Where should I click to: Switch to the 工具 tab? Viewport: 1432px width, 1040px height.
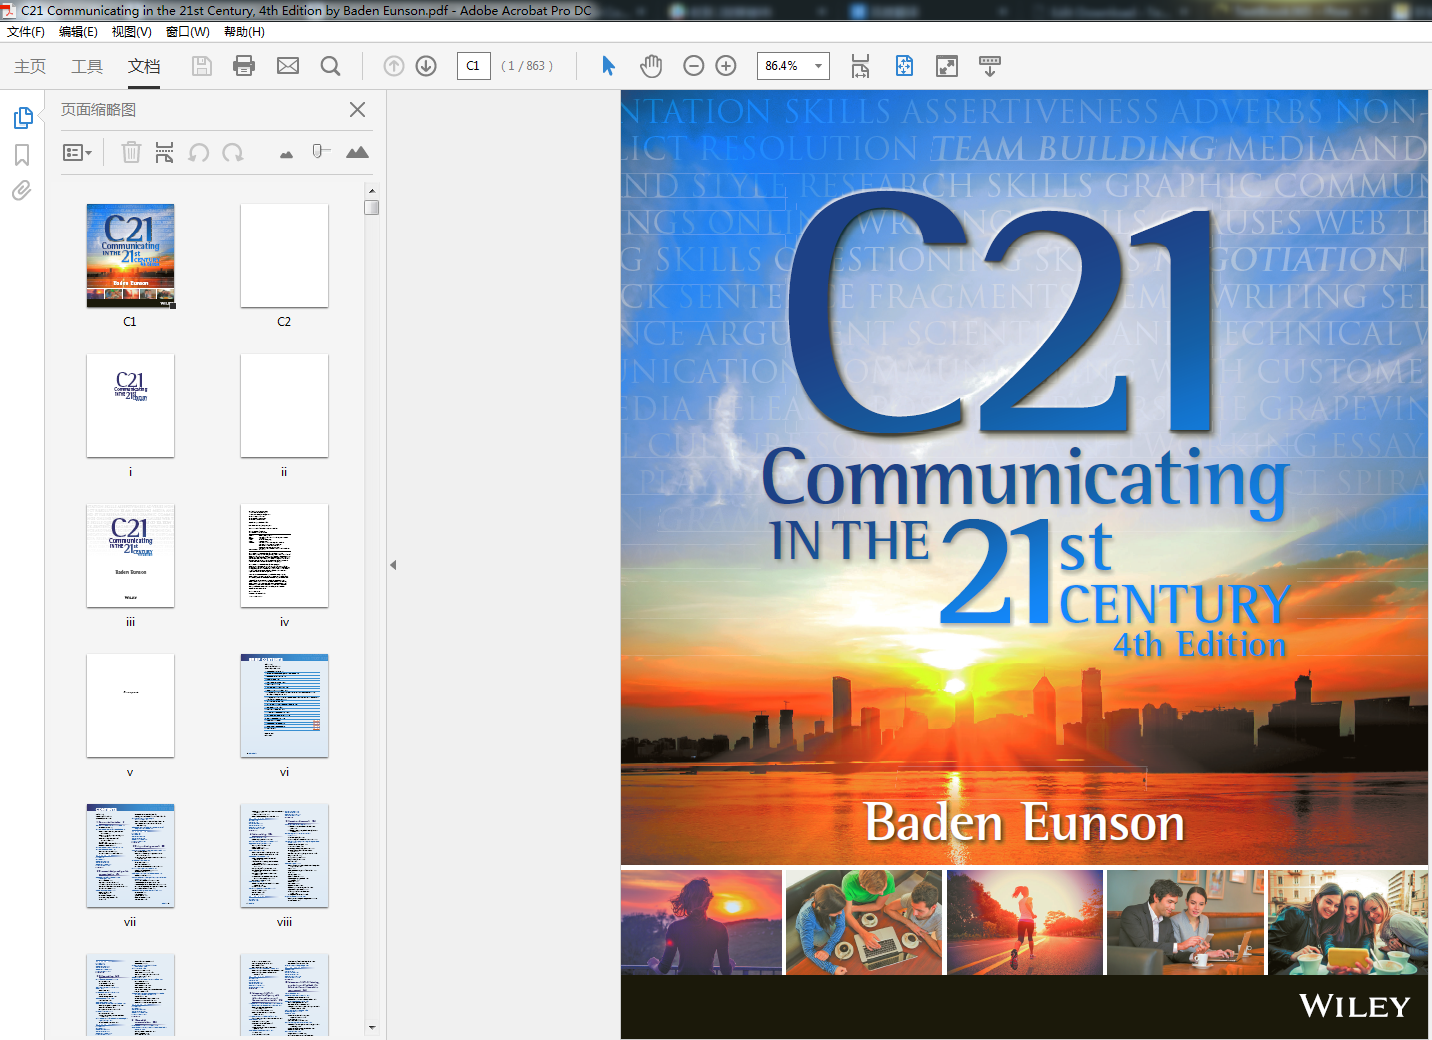click(87, 66)
